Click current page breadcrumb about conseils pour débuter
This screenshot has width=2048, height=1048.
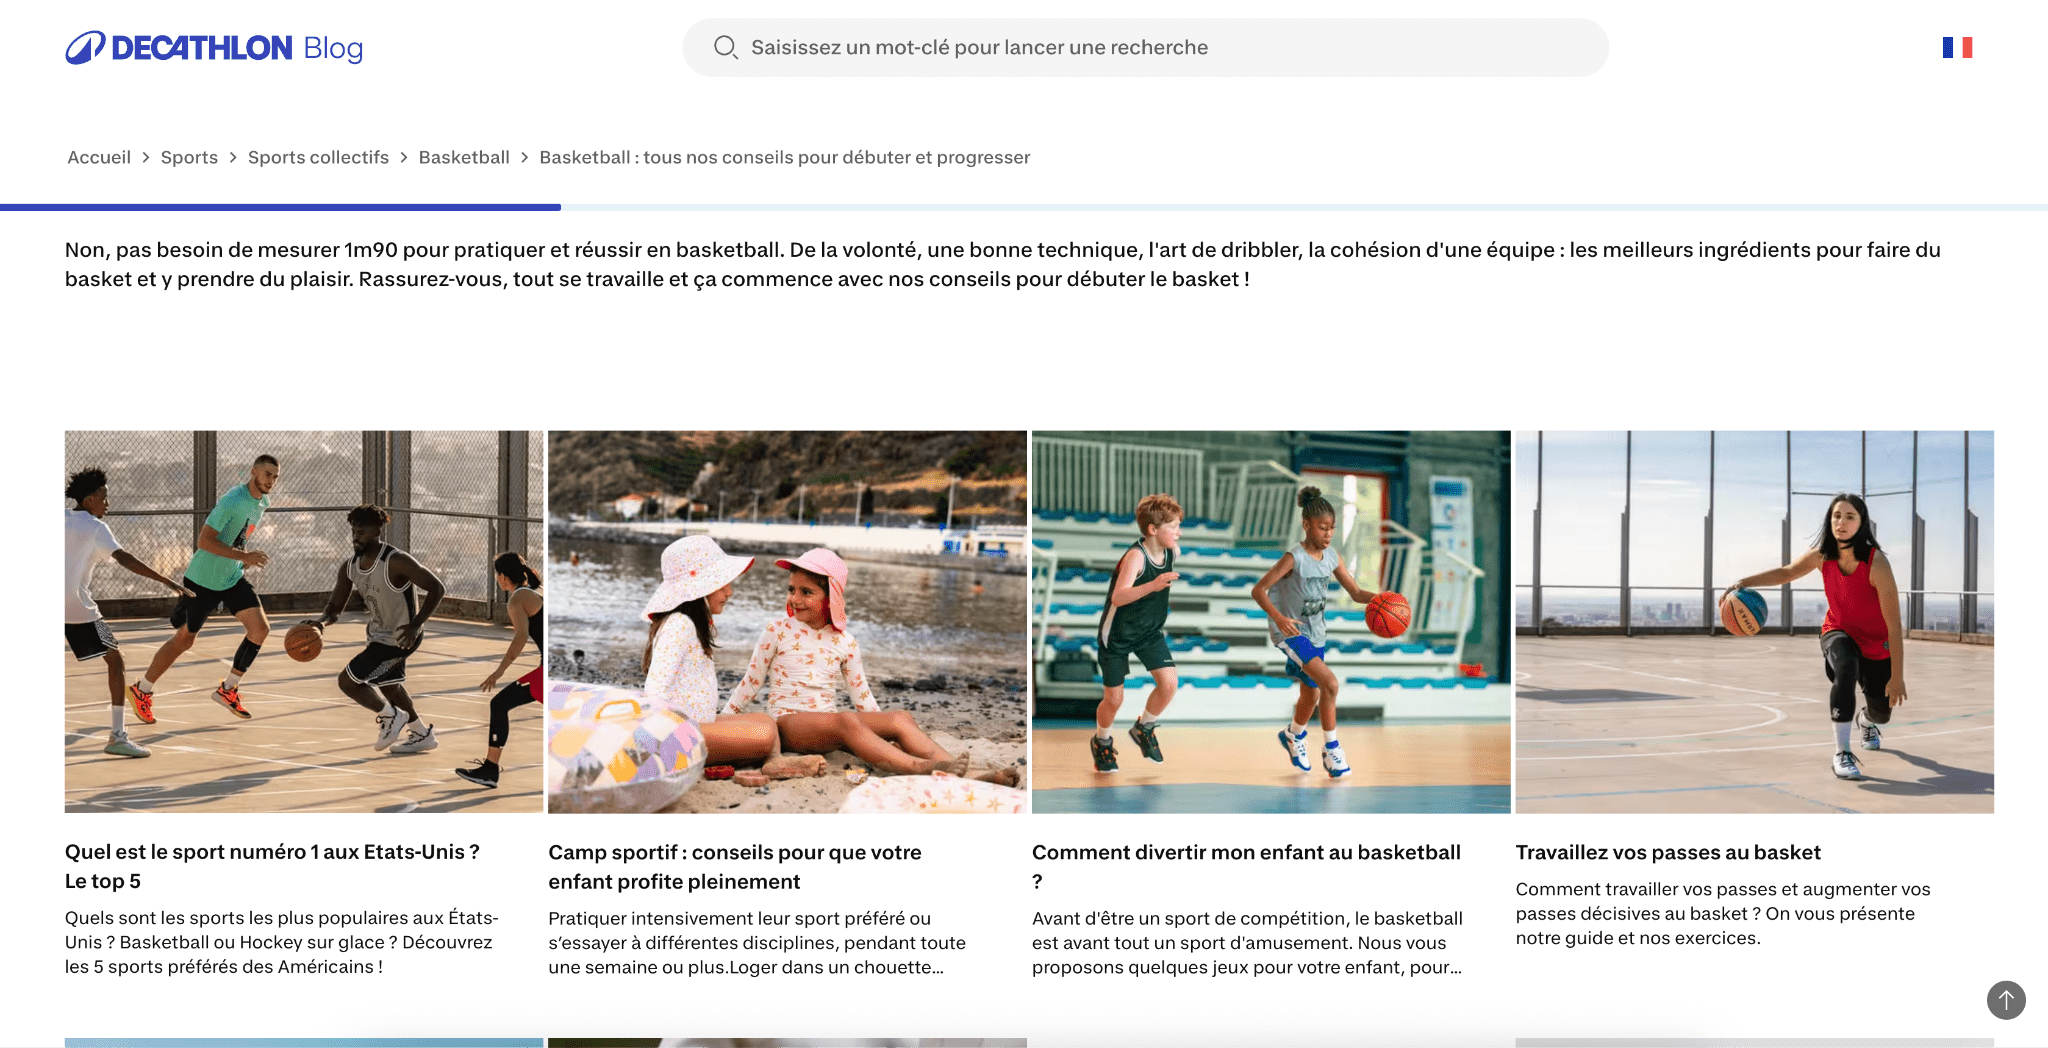pyautogui.click(x=784, y=157)
